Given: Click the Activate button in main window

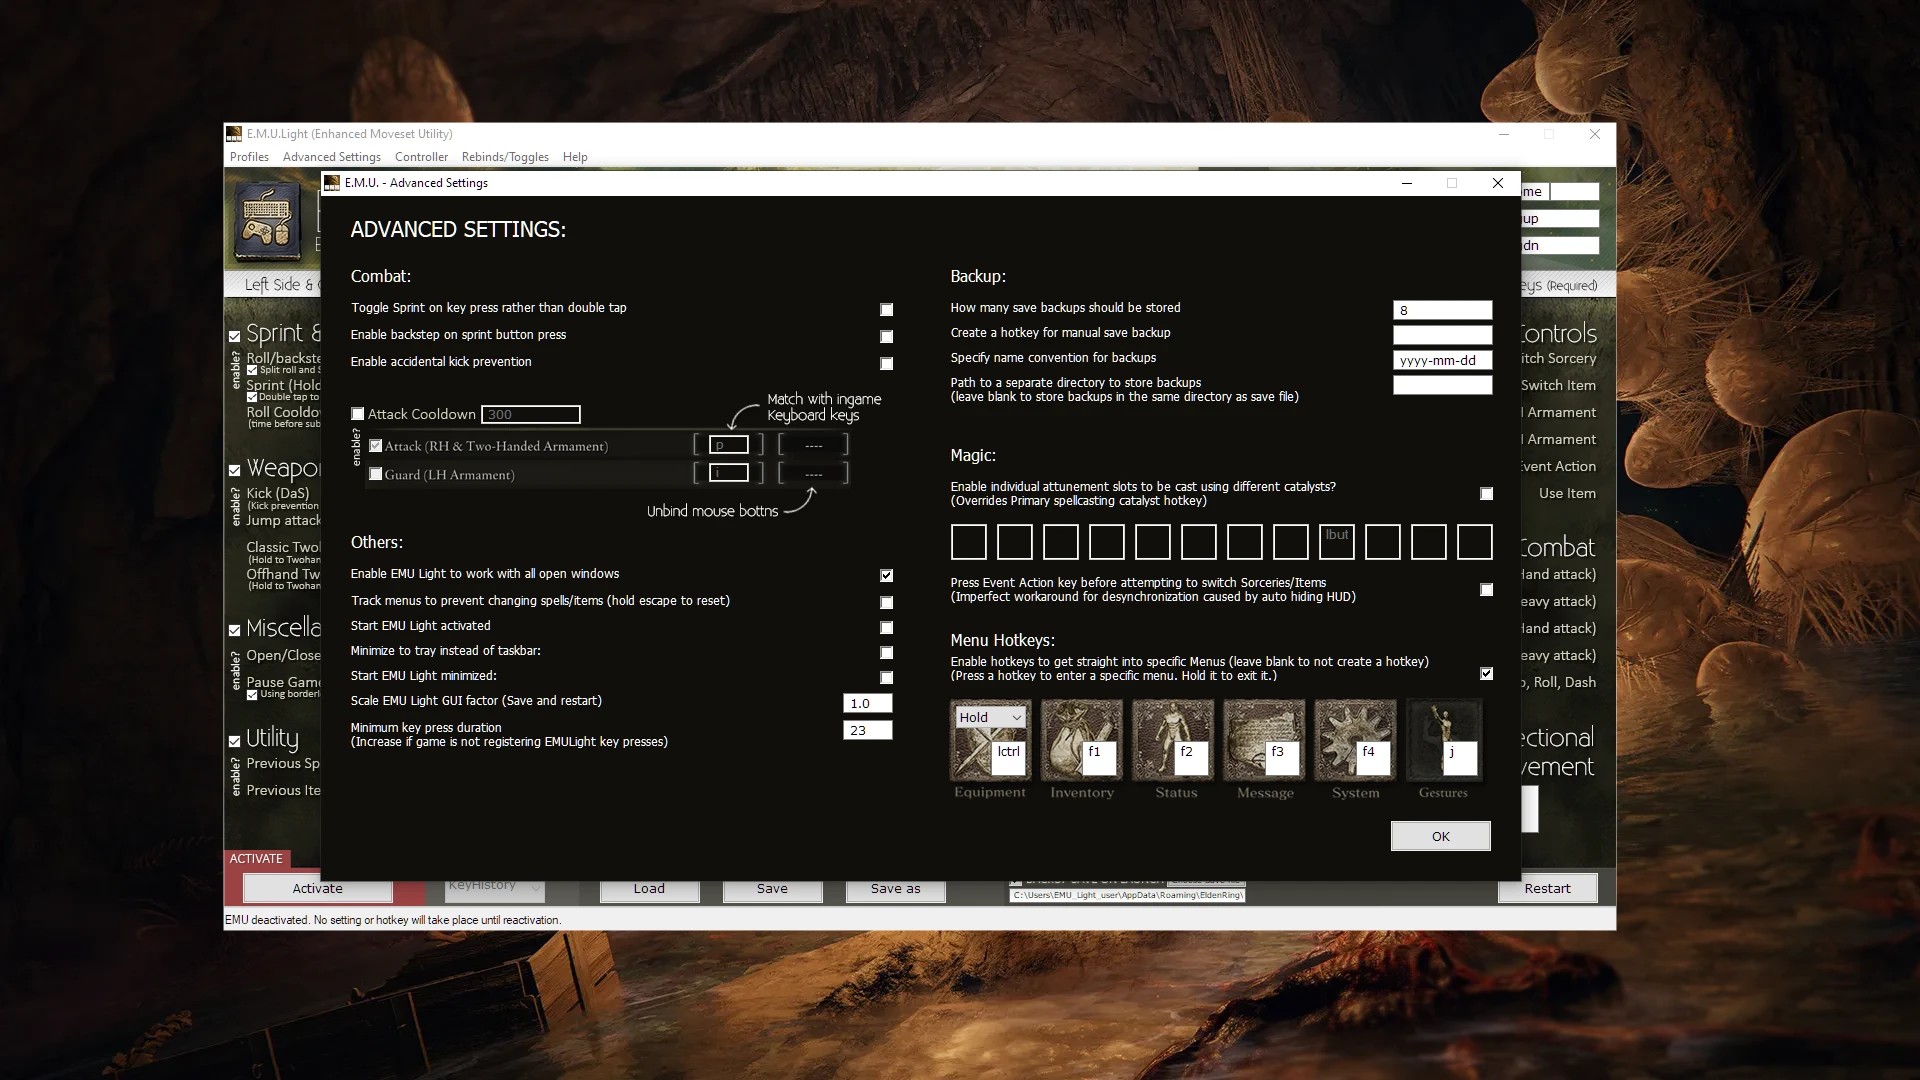Looking at the screenshot, I should (317, 888).
